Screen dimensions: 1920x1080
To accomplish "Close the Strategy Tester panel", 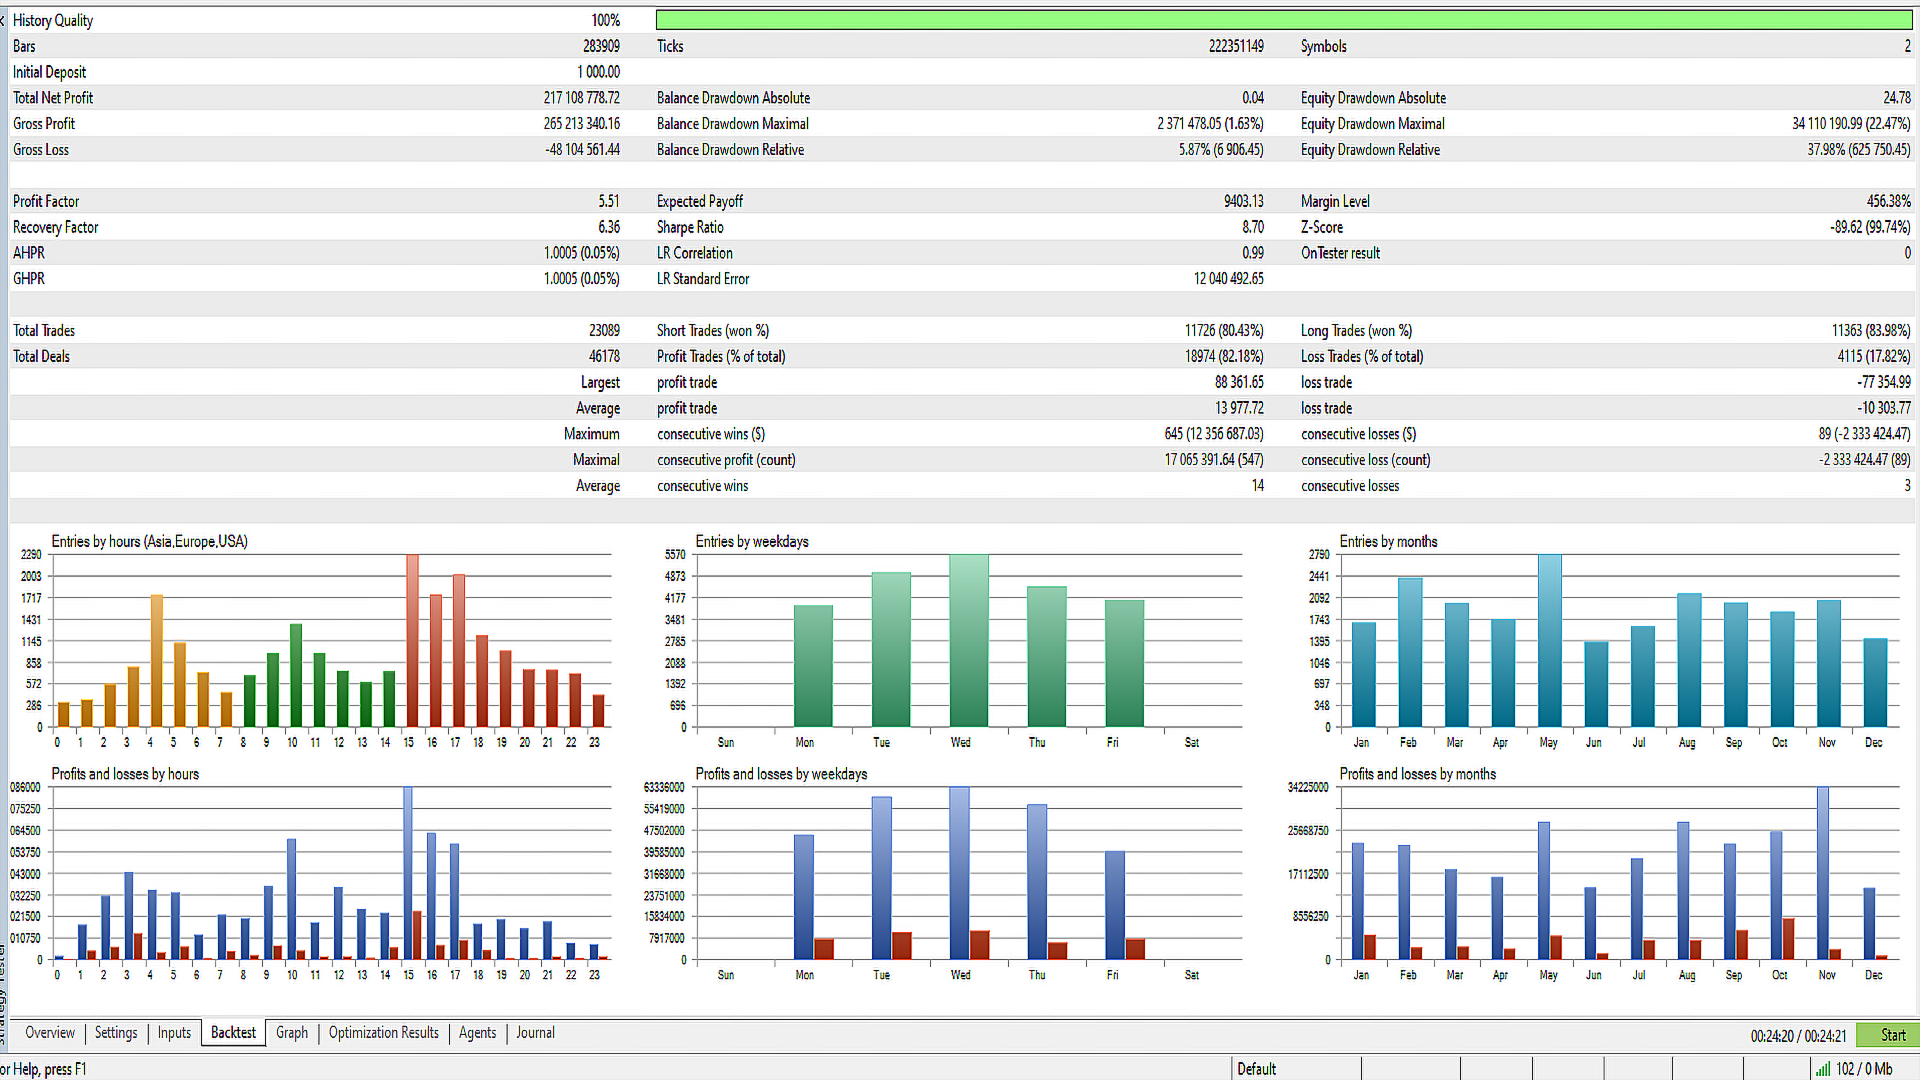I will (x=3, y=20).
